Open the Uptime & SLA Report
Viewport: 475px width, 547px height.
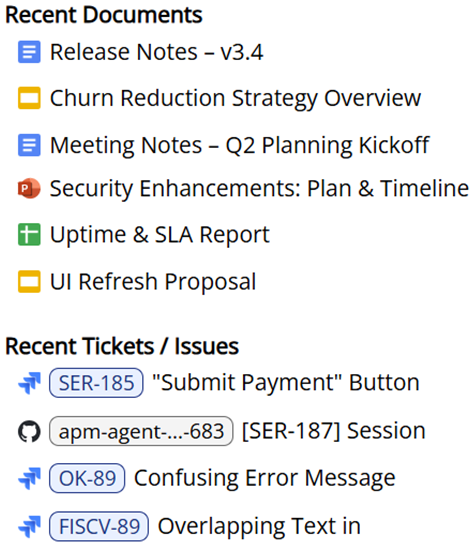tap(160, 234)
